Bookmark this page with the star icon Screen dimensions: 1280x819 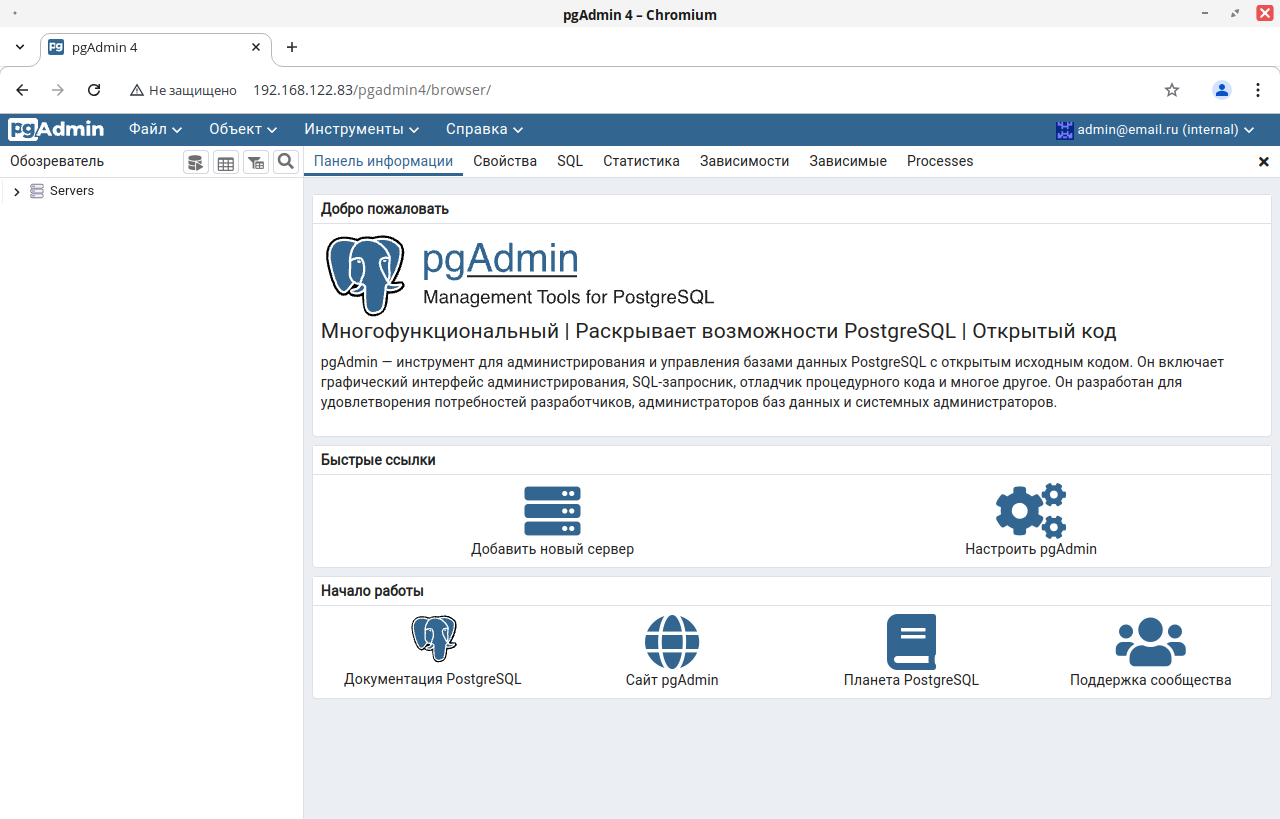tap(1172, 90)
